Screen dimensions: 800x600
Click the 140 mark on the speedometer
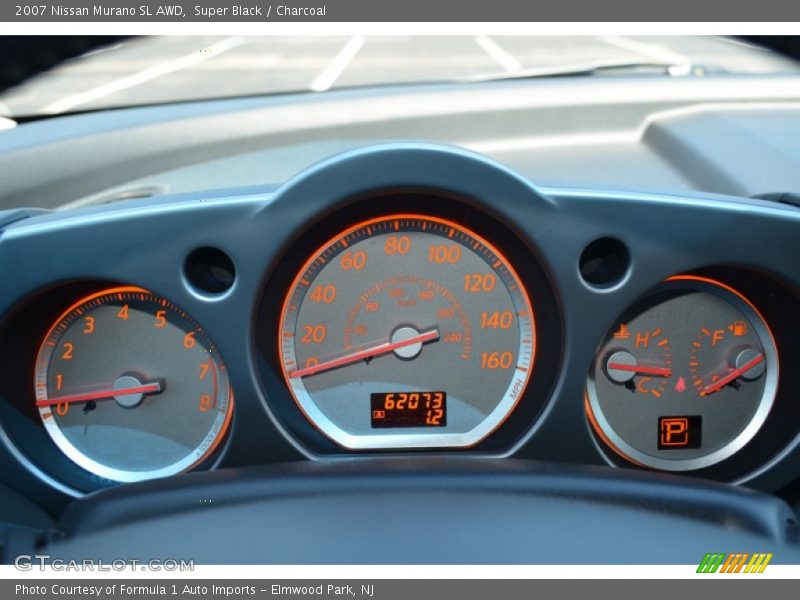pos(497,320)
